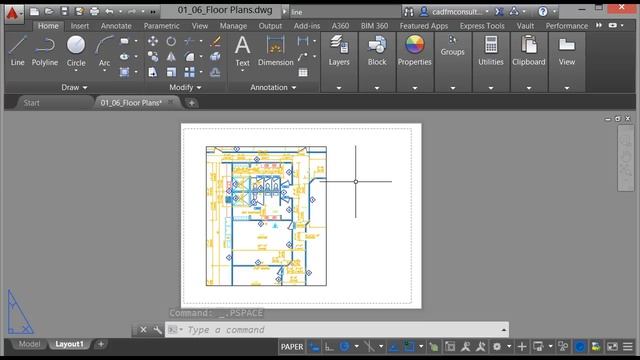Open workspace switching gear dropdown arrow
640x360 pixels.
coord(509,347)
